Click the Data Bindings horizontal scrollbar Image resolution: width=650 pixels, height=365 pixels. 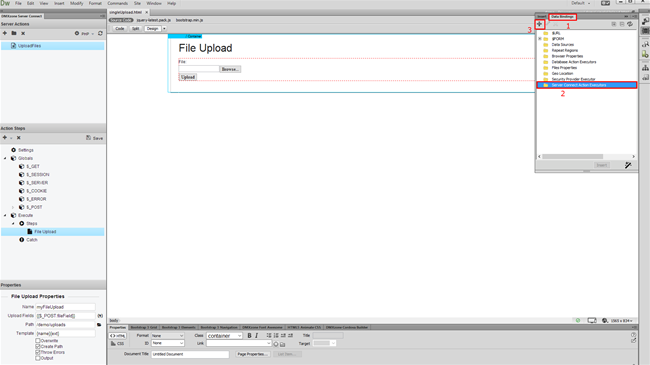pyautogui.click(x=572, y=156)
